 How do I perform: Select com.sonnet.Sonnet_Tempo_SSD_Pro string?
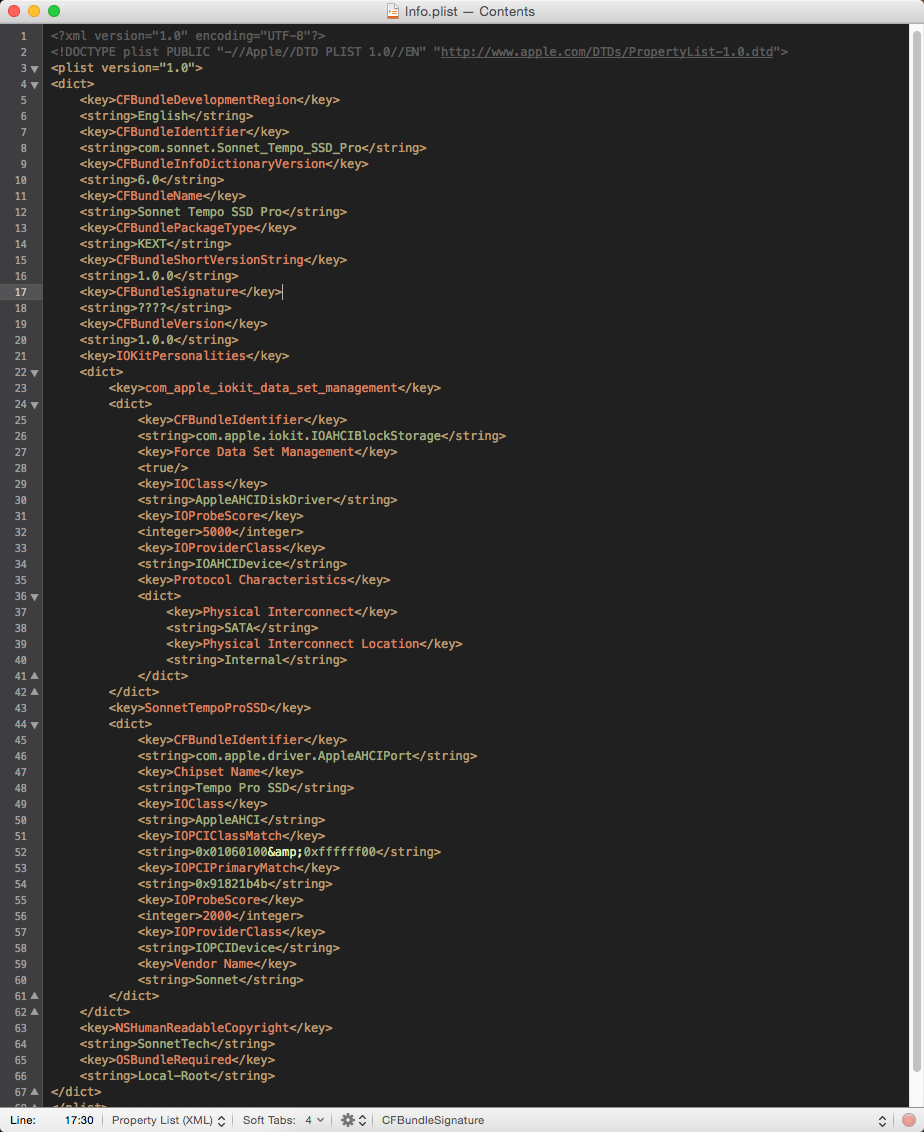[249, 147]
